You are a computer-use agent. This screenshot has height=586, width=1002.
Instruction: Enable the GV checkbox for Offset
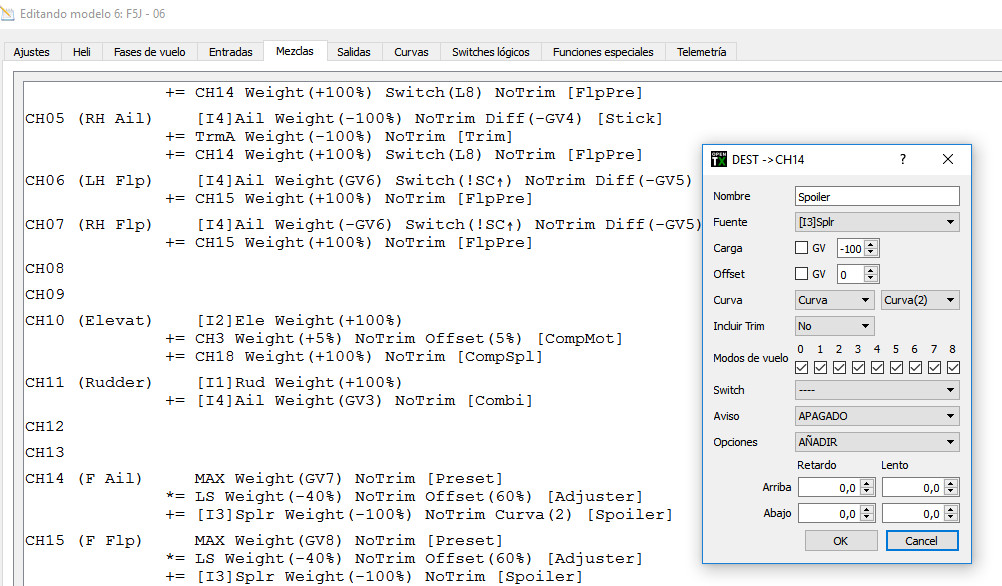click(x=802, y=274)
